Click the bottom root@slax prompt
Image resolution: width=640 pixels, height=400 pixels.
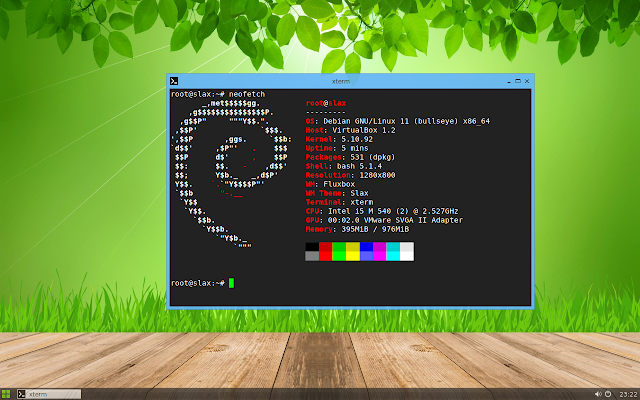(198, 283)
